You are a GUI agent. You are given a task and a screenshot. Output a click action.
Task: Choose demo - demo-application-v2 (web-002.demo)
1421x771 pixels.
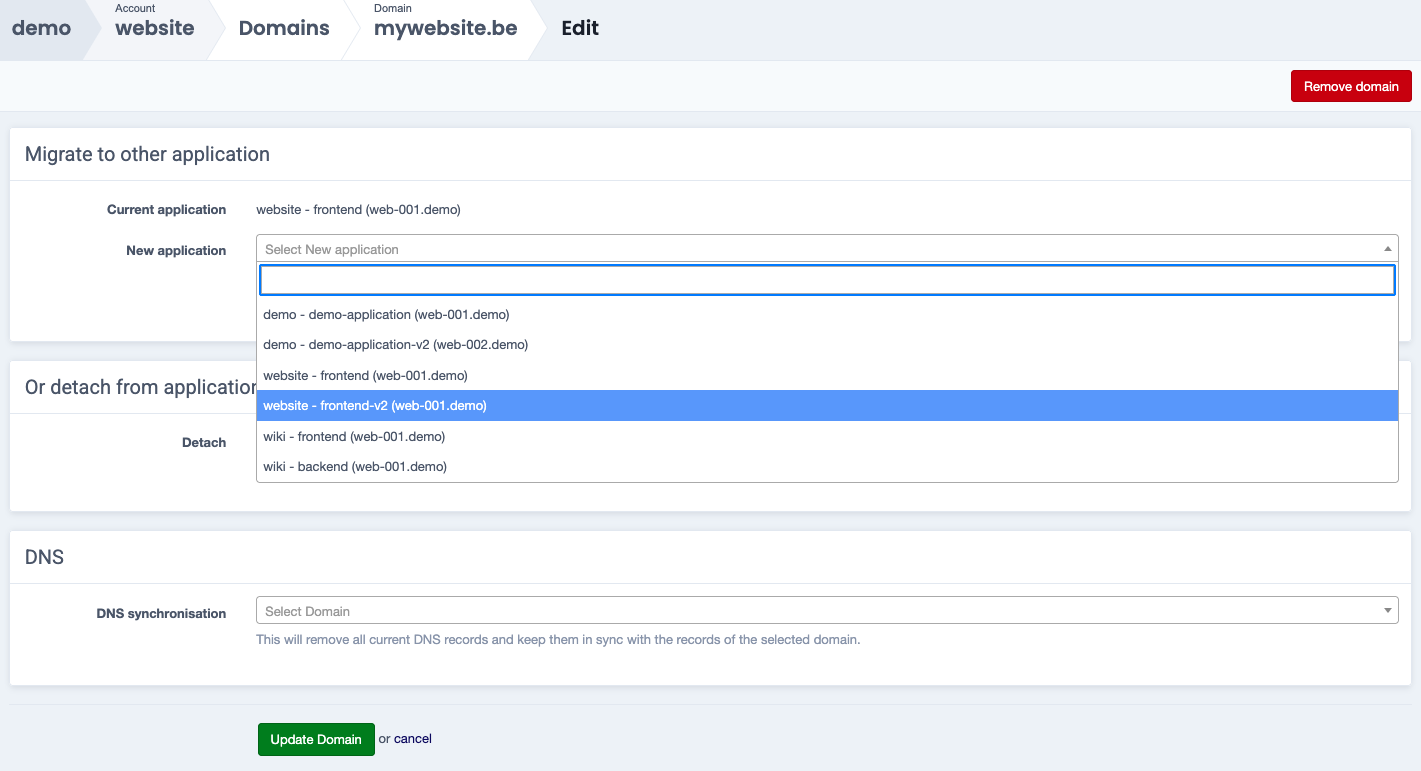(395, 344)
